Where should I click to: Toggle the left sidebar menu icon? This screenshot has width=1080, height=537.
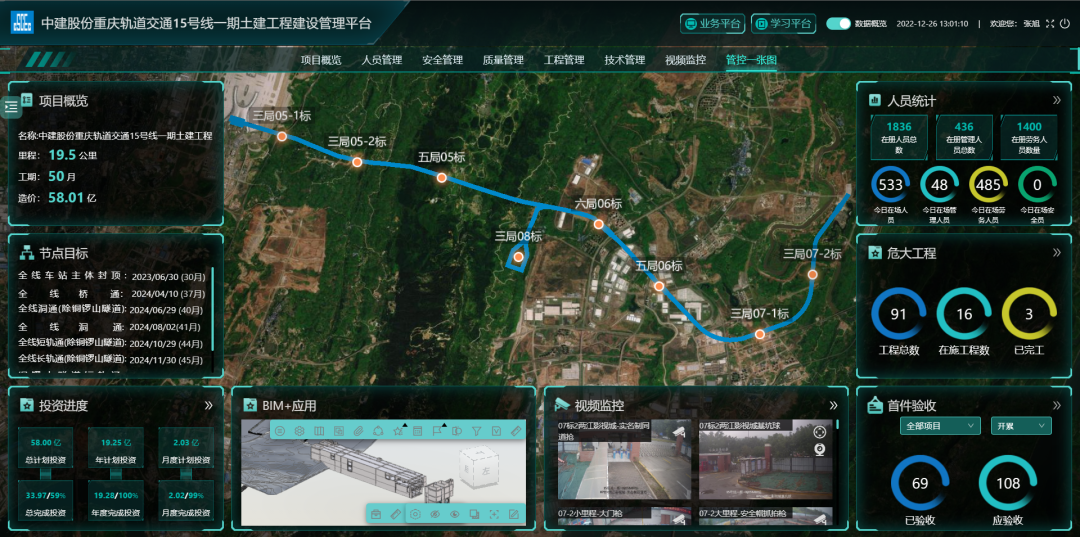[11, 107]
